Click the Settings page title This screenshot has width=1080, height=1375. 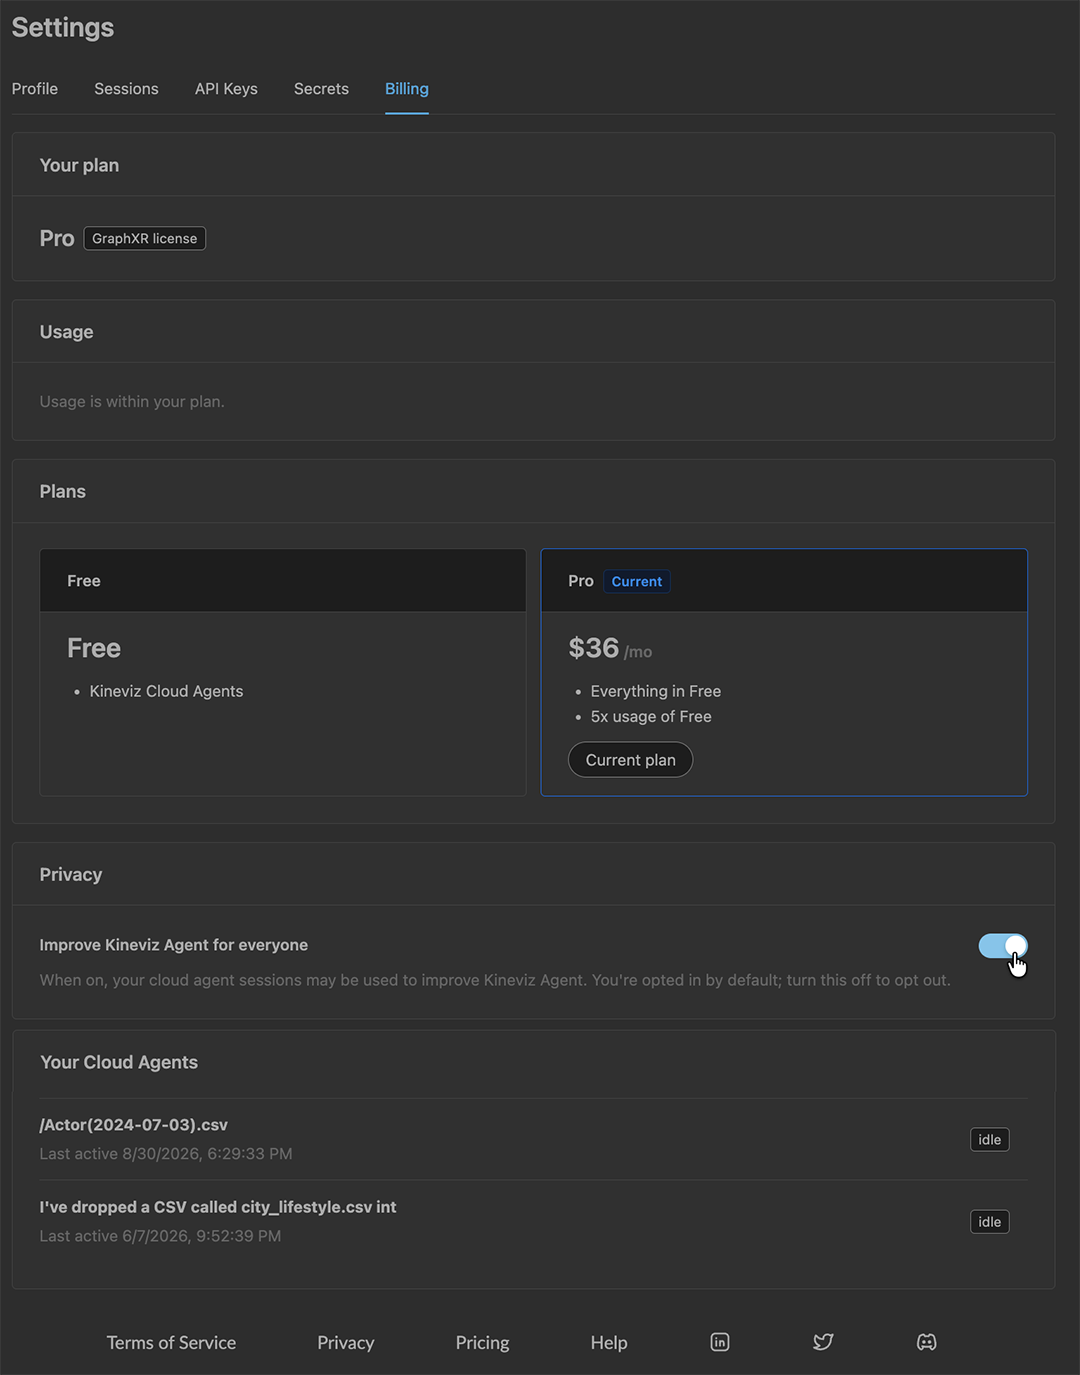(x=63, y=28)
